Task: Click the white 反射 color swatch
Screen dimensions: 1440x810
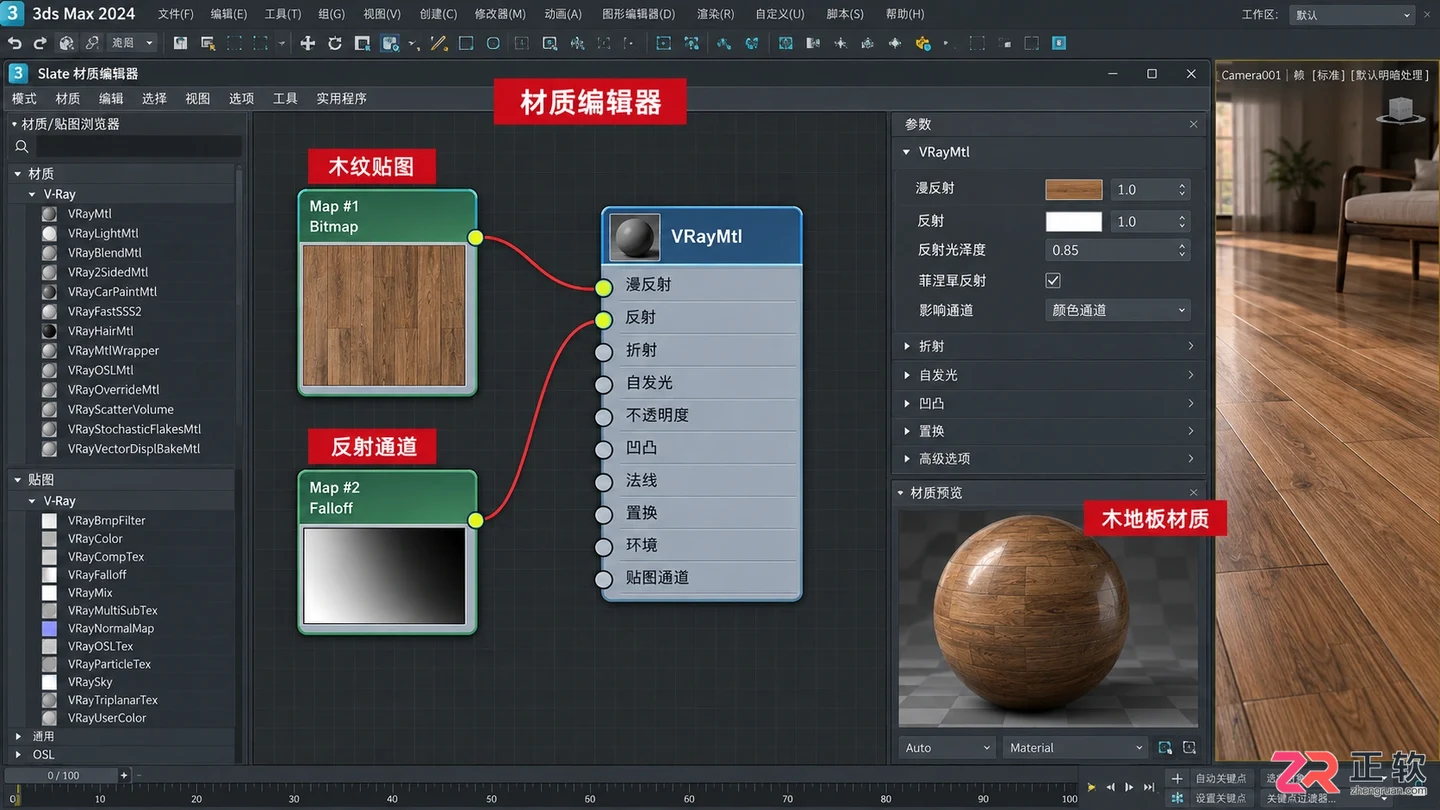Action: tap(1074, 222)
